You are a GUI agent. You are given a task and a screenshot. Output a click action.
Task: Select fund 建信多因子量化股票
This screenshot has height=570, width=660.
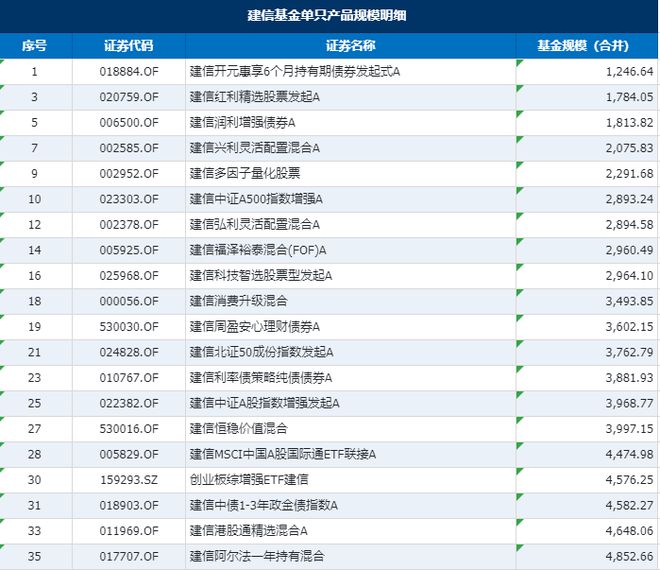(x=245, y=173)
